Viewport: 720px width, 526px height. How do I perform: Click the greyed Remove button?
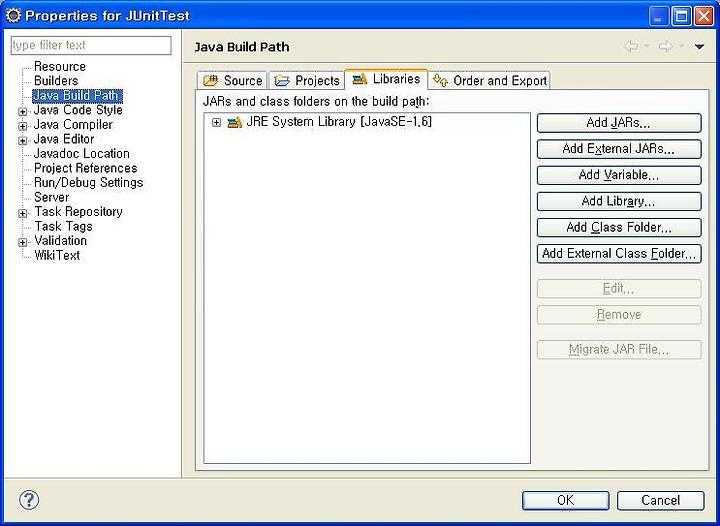619,315
